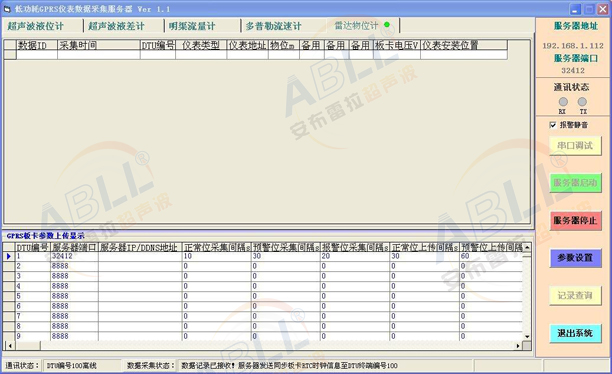This screenshot has height=374, width=612.
Task: Stop the server with 服务器停止
Action: 575,221
